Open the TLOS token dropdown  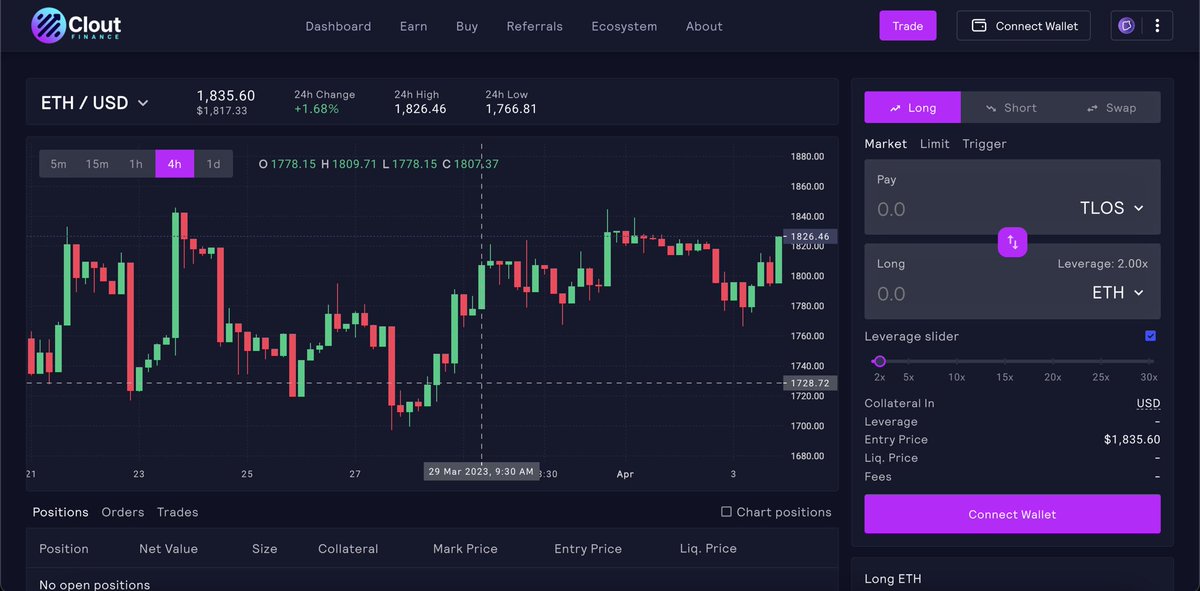coord(1110,208)
